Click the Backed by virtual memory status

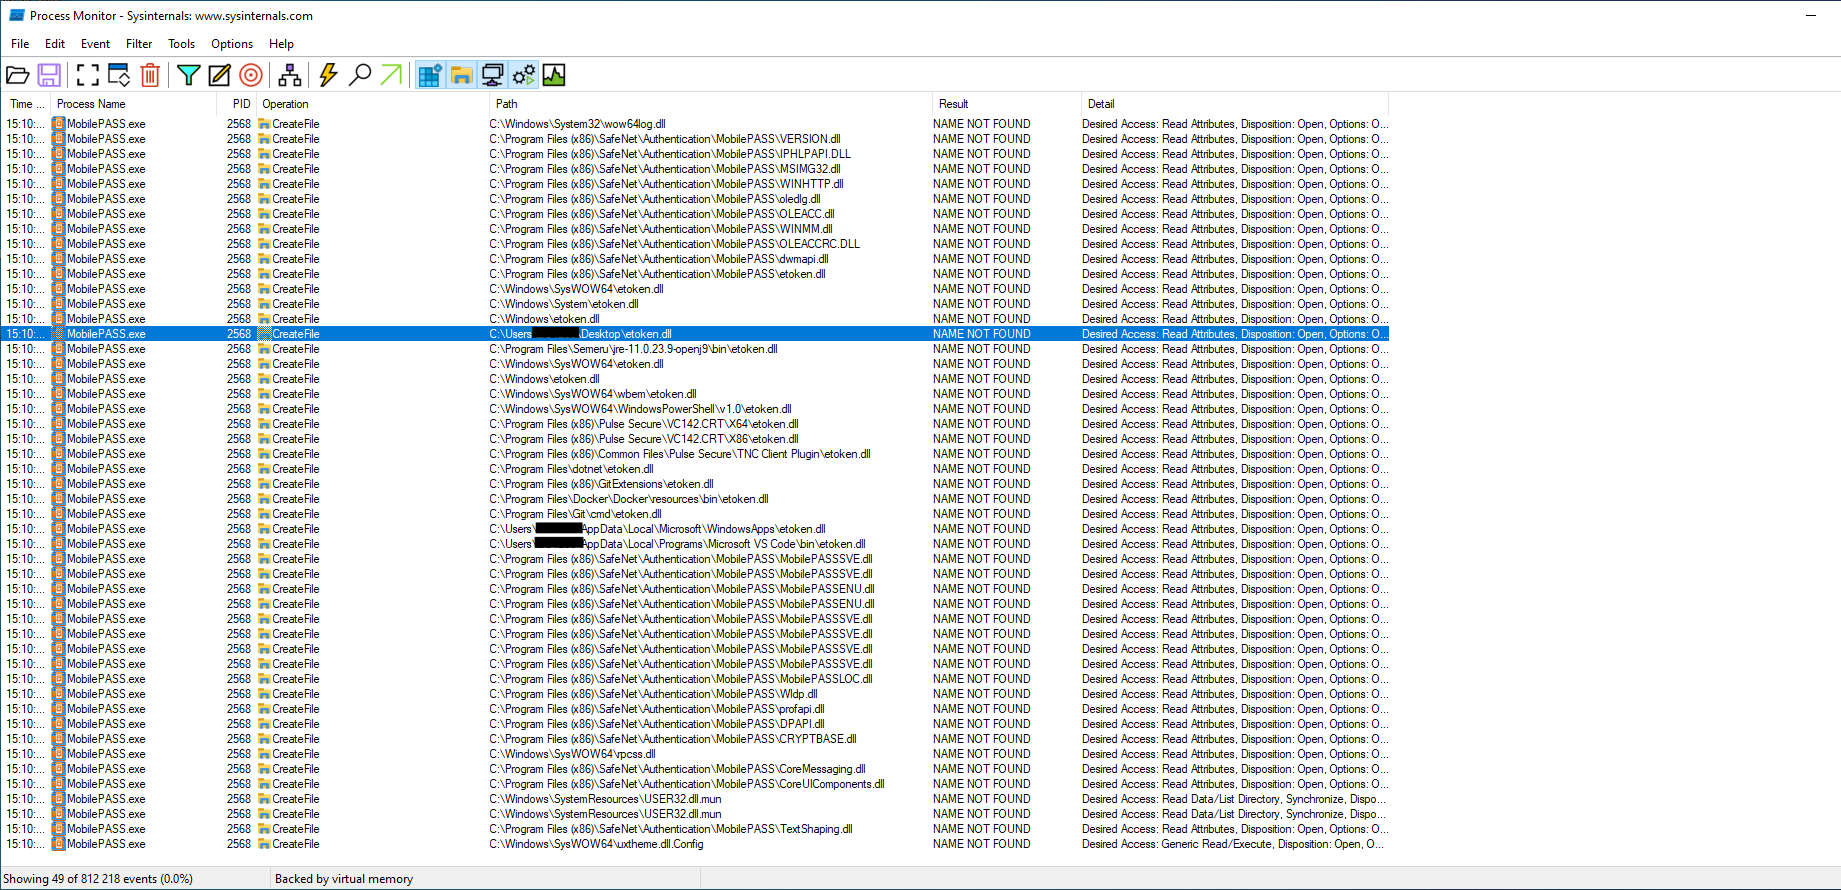[344, 879]
